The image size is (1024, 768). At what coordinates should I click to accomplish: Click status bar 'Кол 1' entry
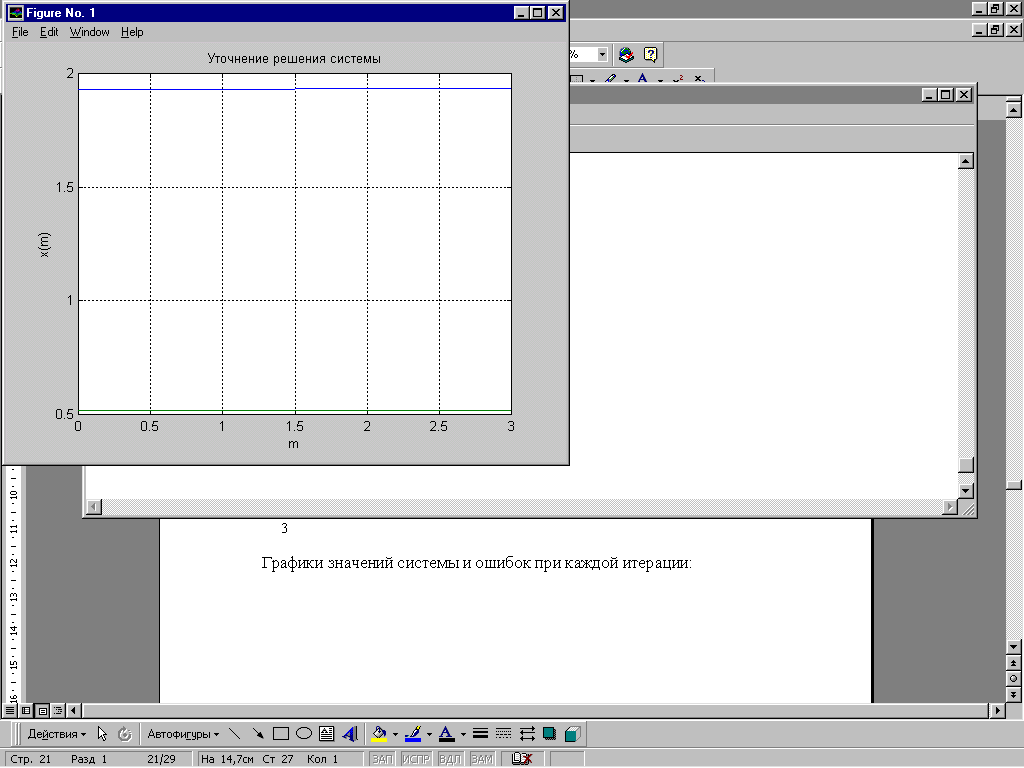[x=323, y=759]
